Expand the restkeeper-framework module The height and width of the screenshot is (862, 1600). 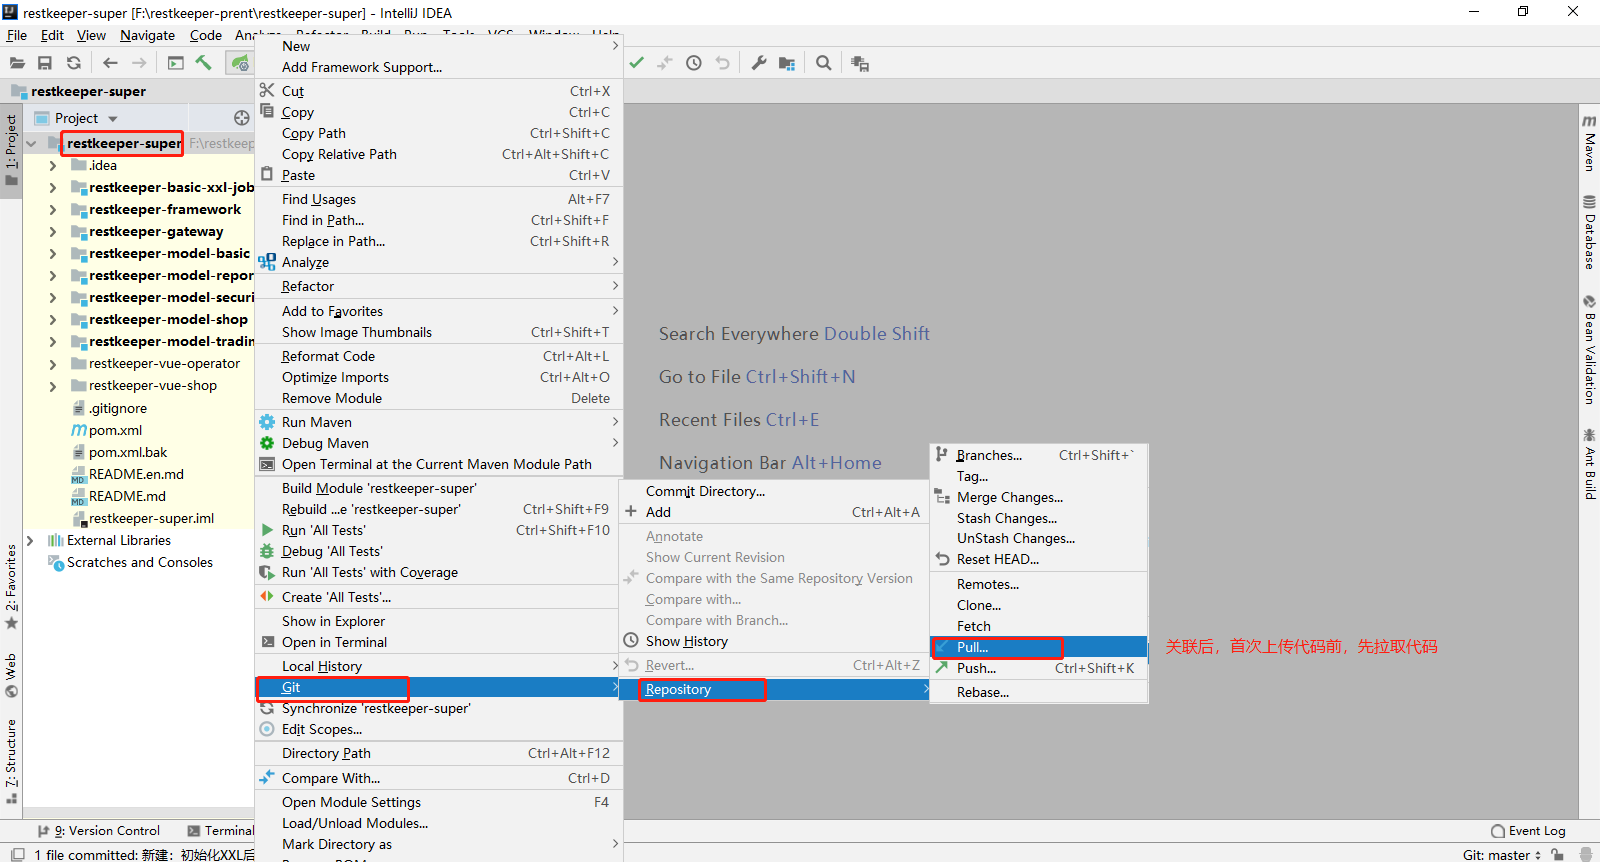(x=53, y=209)
